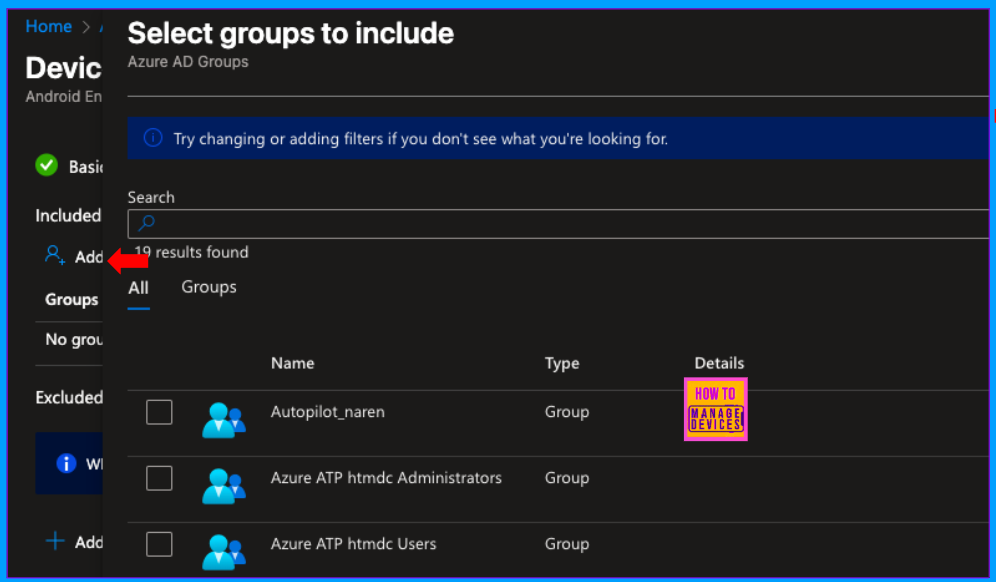Viewport: 996px width, 582px height.
Task: Click the add-user icon under Included groups
Action: coord(55,255)
